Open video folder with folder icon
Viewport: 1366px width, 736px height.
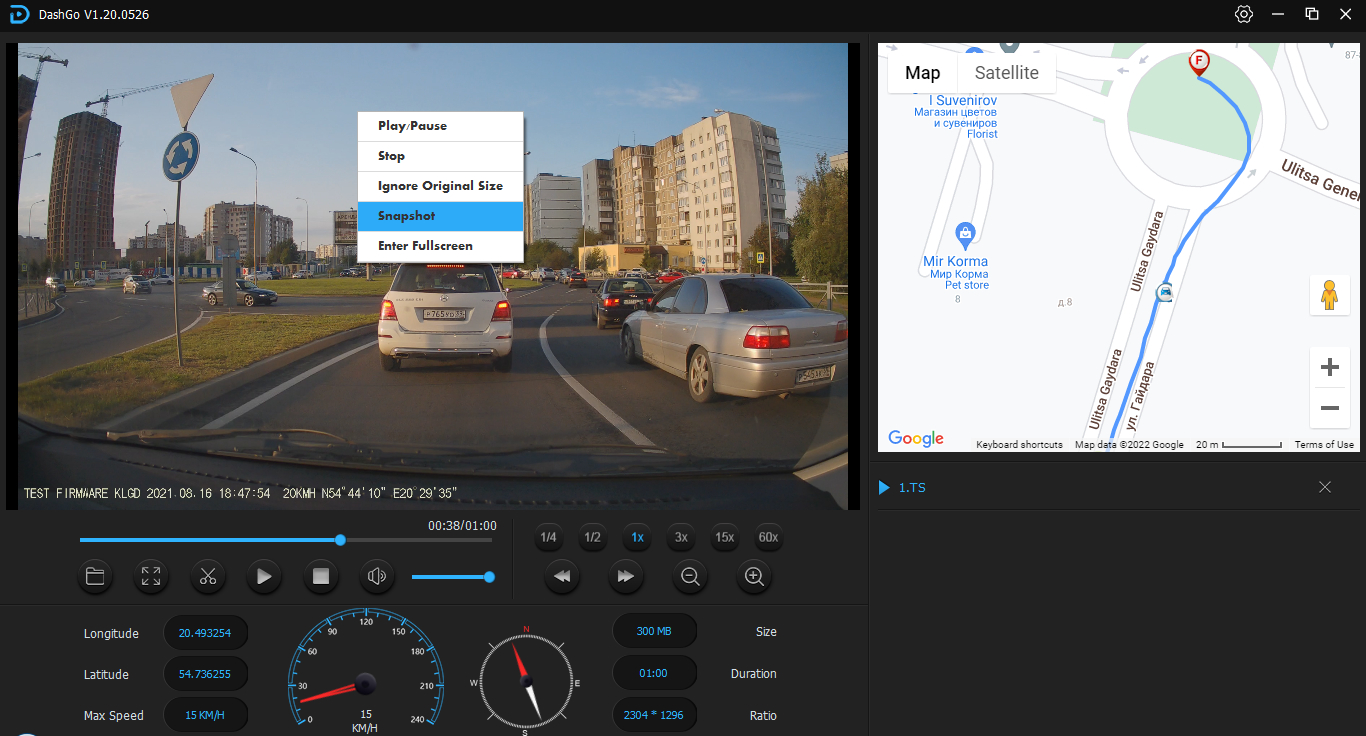point(95,576)
